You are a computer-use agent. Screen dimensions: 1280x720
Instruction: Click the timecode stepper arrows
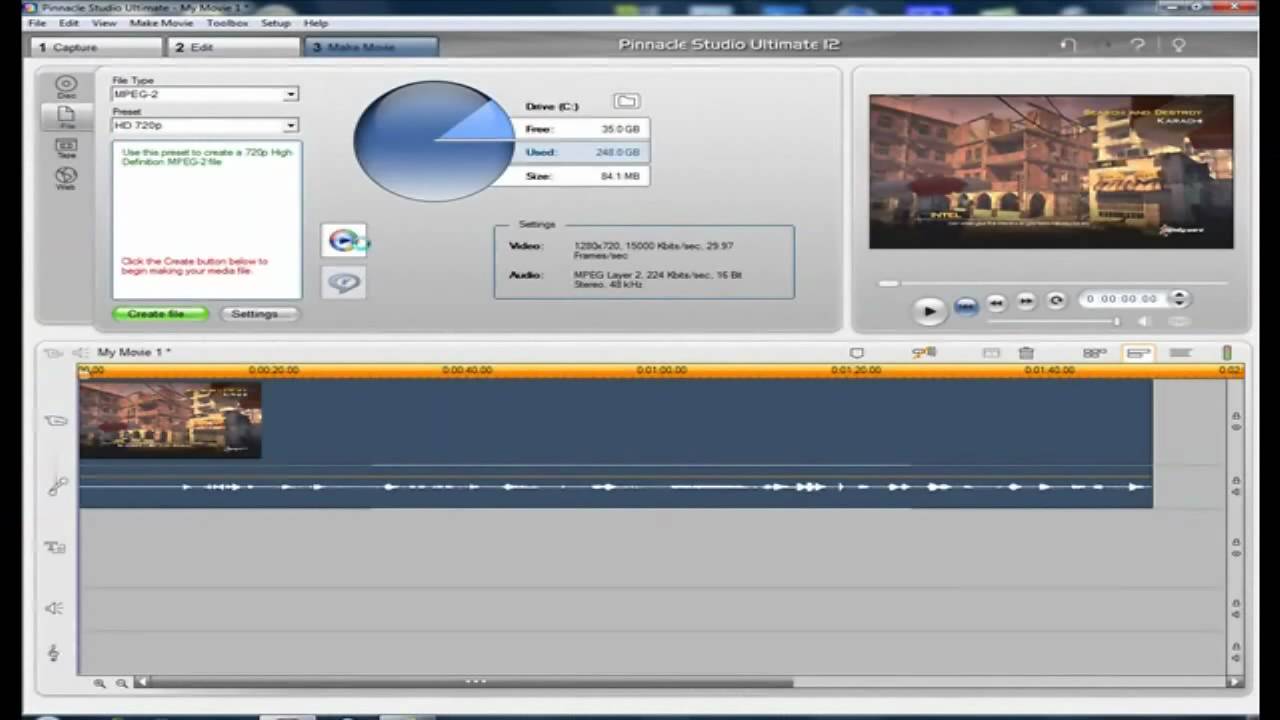[x=1179, y=299]
